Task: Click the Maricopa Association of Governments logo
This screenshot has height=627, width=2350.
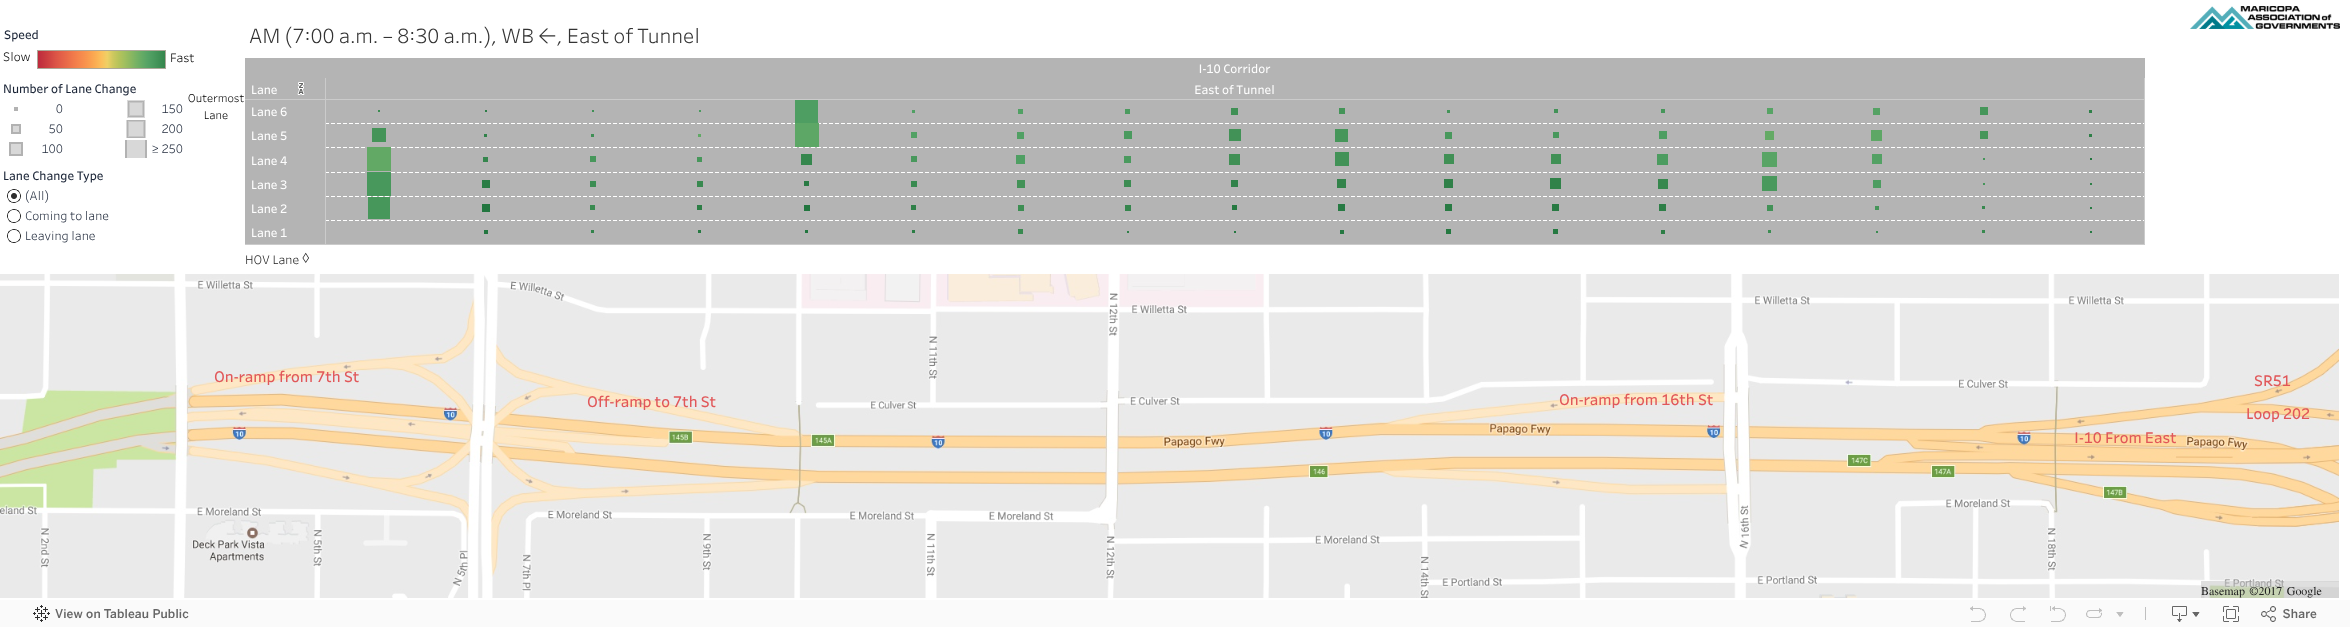Action: 2265,17
